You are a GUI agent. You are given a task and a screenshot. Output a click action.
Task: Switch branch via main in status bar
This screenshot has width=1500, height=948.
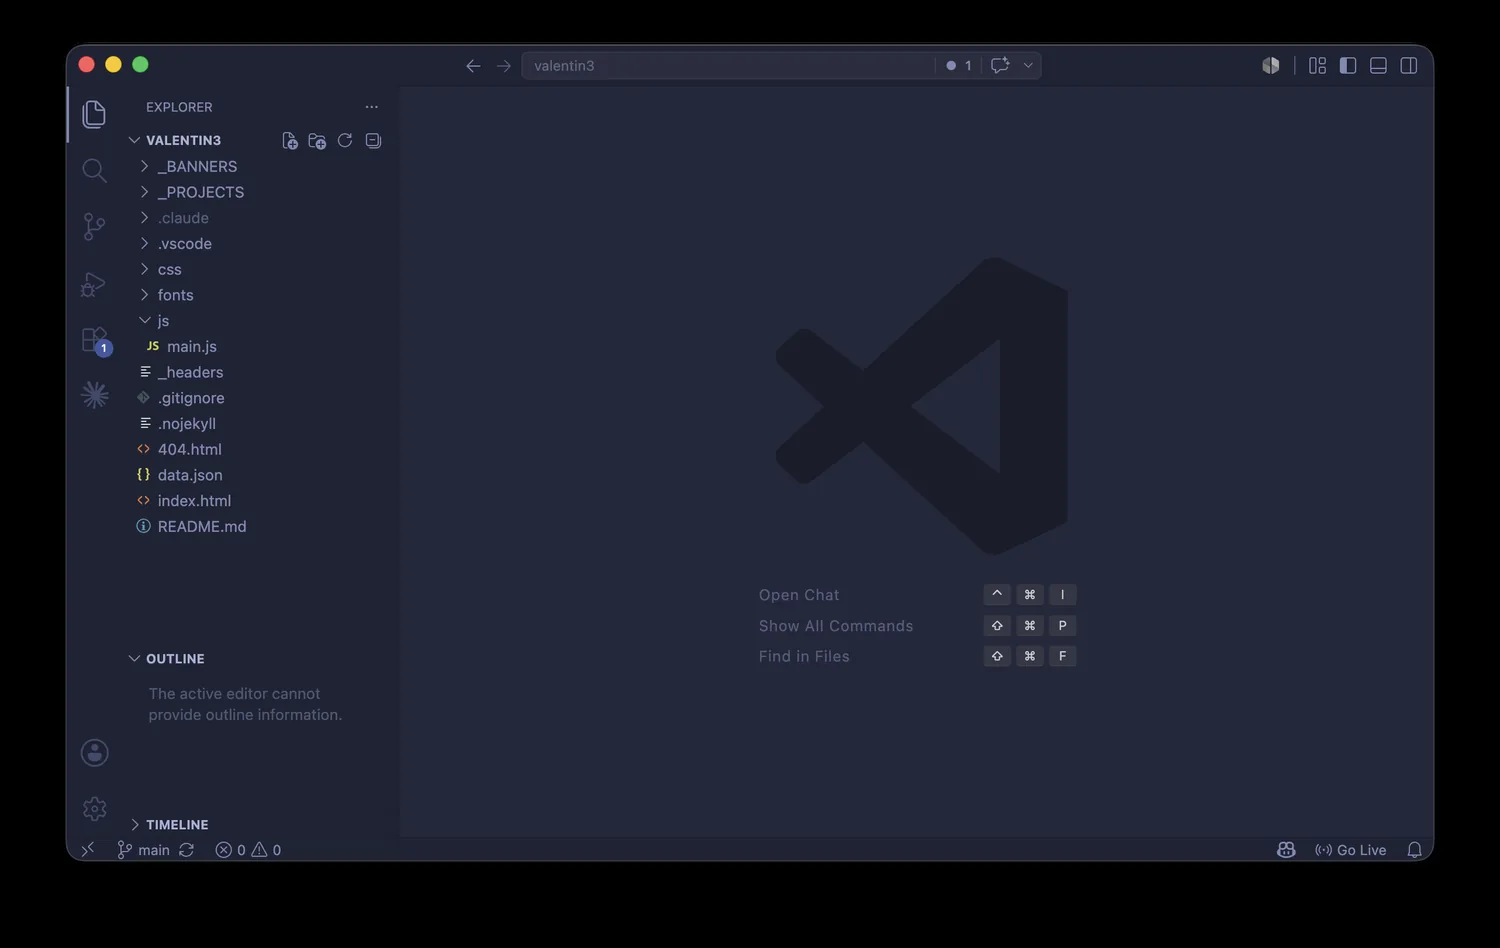point(144,850)
